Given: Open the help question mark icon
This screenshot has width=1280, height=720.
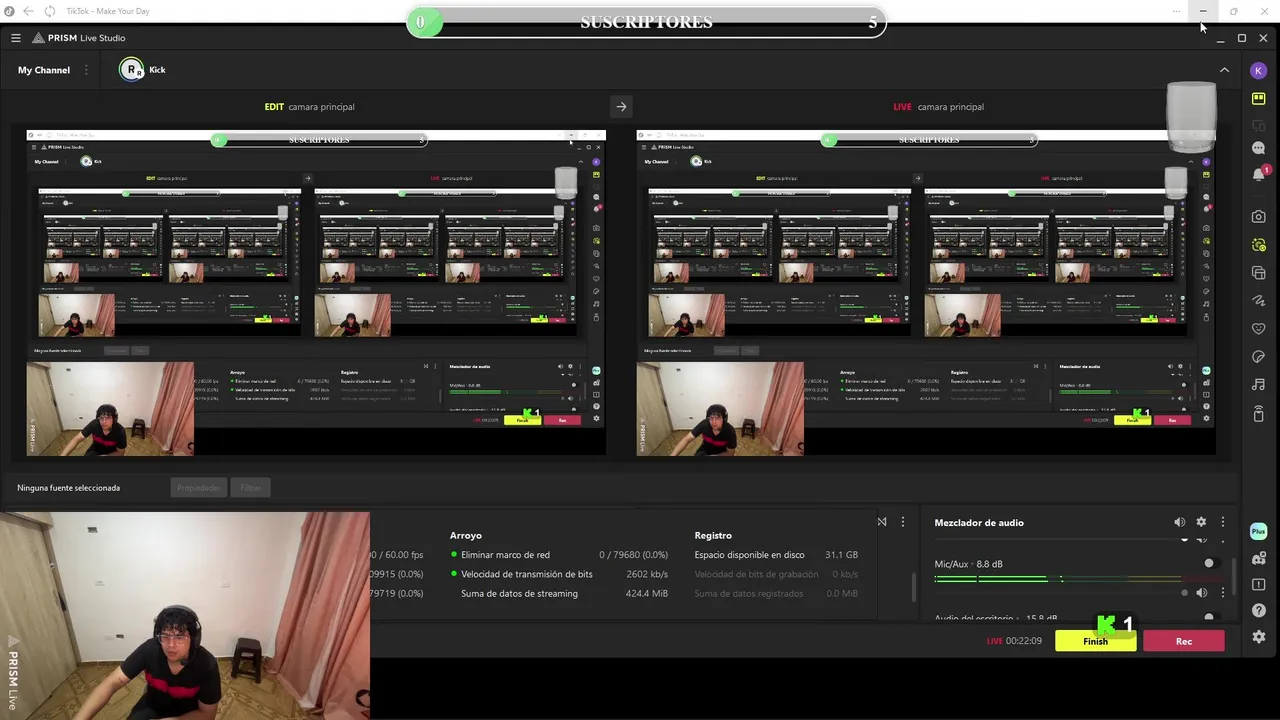Looking at the screenshot, I should tap(1258, 611).
